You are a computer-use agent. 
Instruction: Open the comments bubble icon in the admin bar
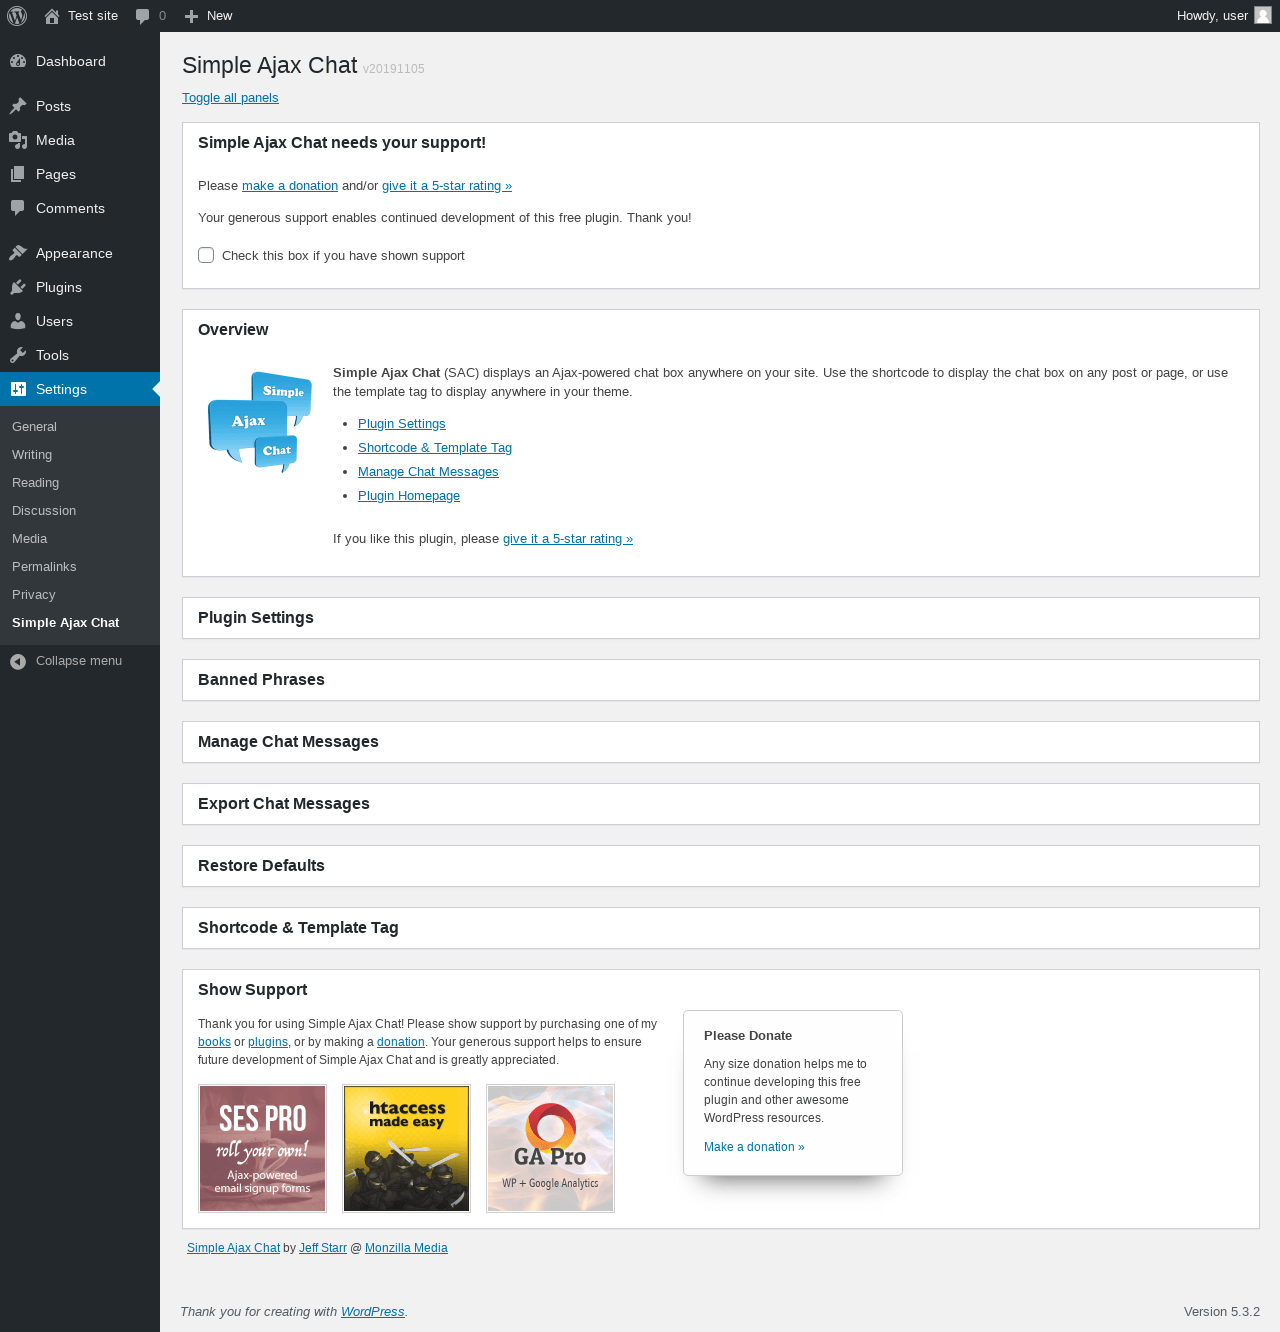pos(143,16)
